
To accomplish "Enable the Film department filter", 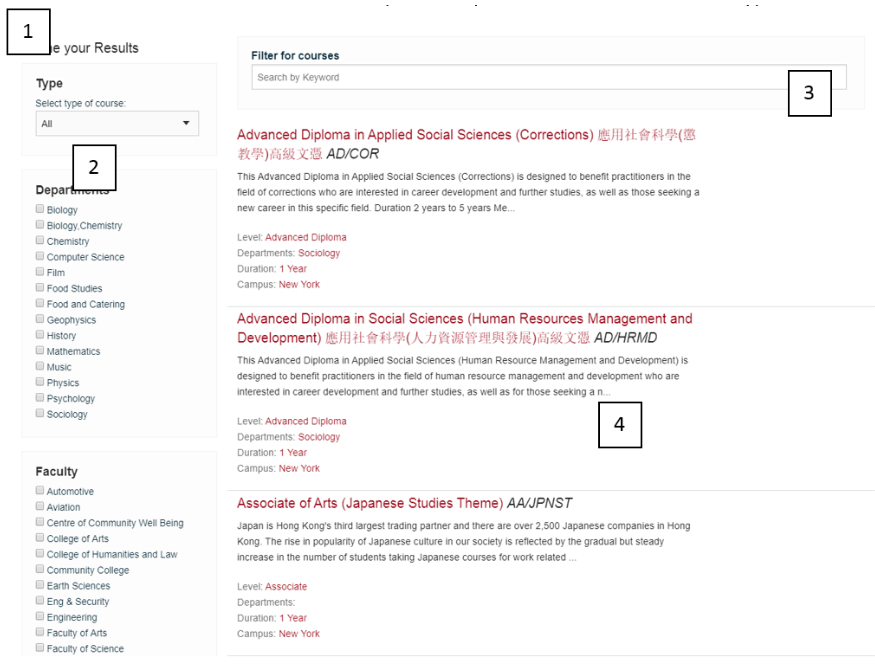I will coord(40,272).
